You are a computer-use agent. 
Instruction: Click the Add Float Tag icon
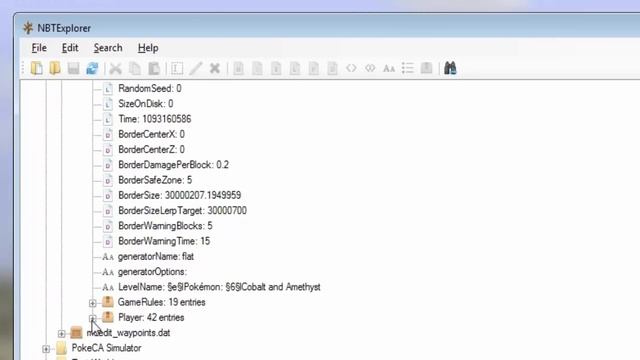pyautogui.click(x=314, y=68)
